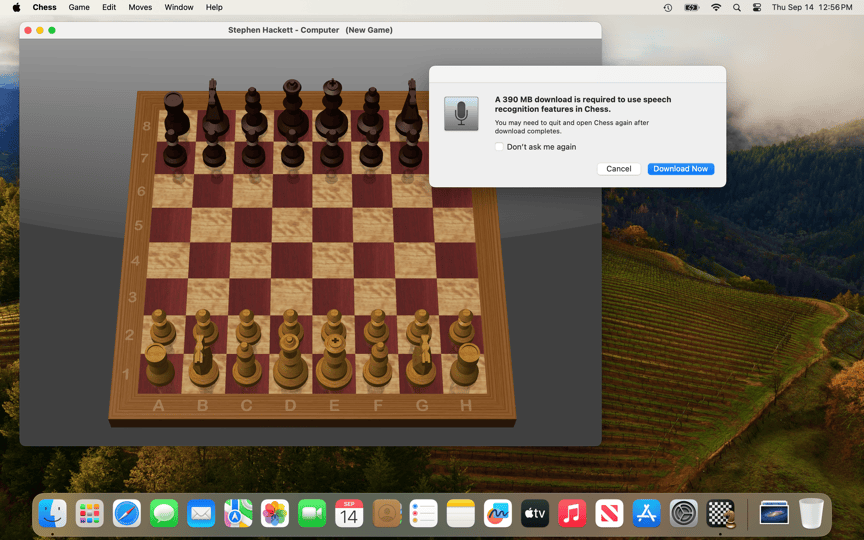Open Mail app in Dock
The image size is (864, 540).
[x=201, y=514]
